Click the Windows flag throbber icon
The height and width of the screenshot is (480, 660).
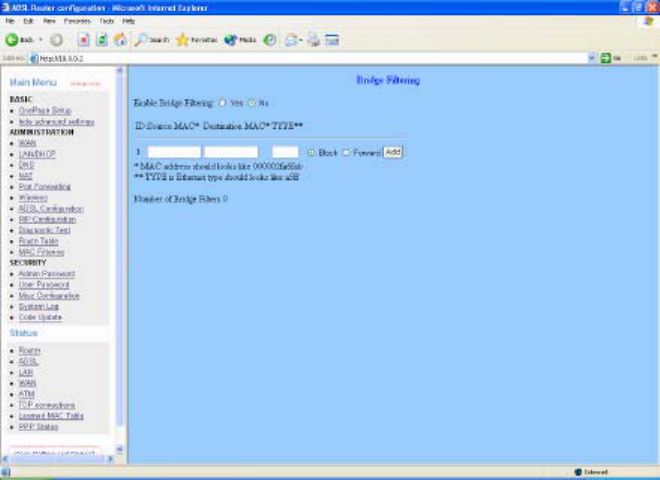(649, 22)
